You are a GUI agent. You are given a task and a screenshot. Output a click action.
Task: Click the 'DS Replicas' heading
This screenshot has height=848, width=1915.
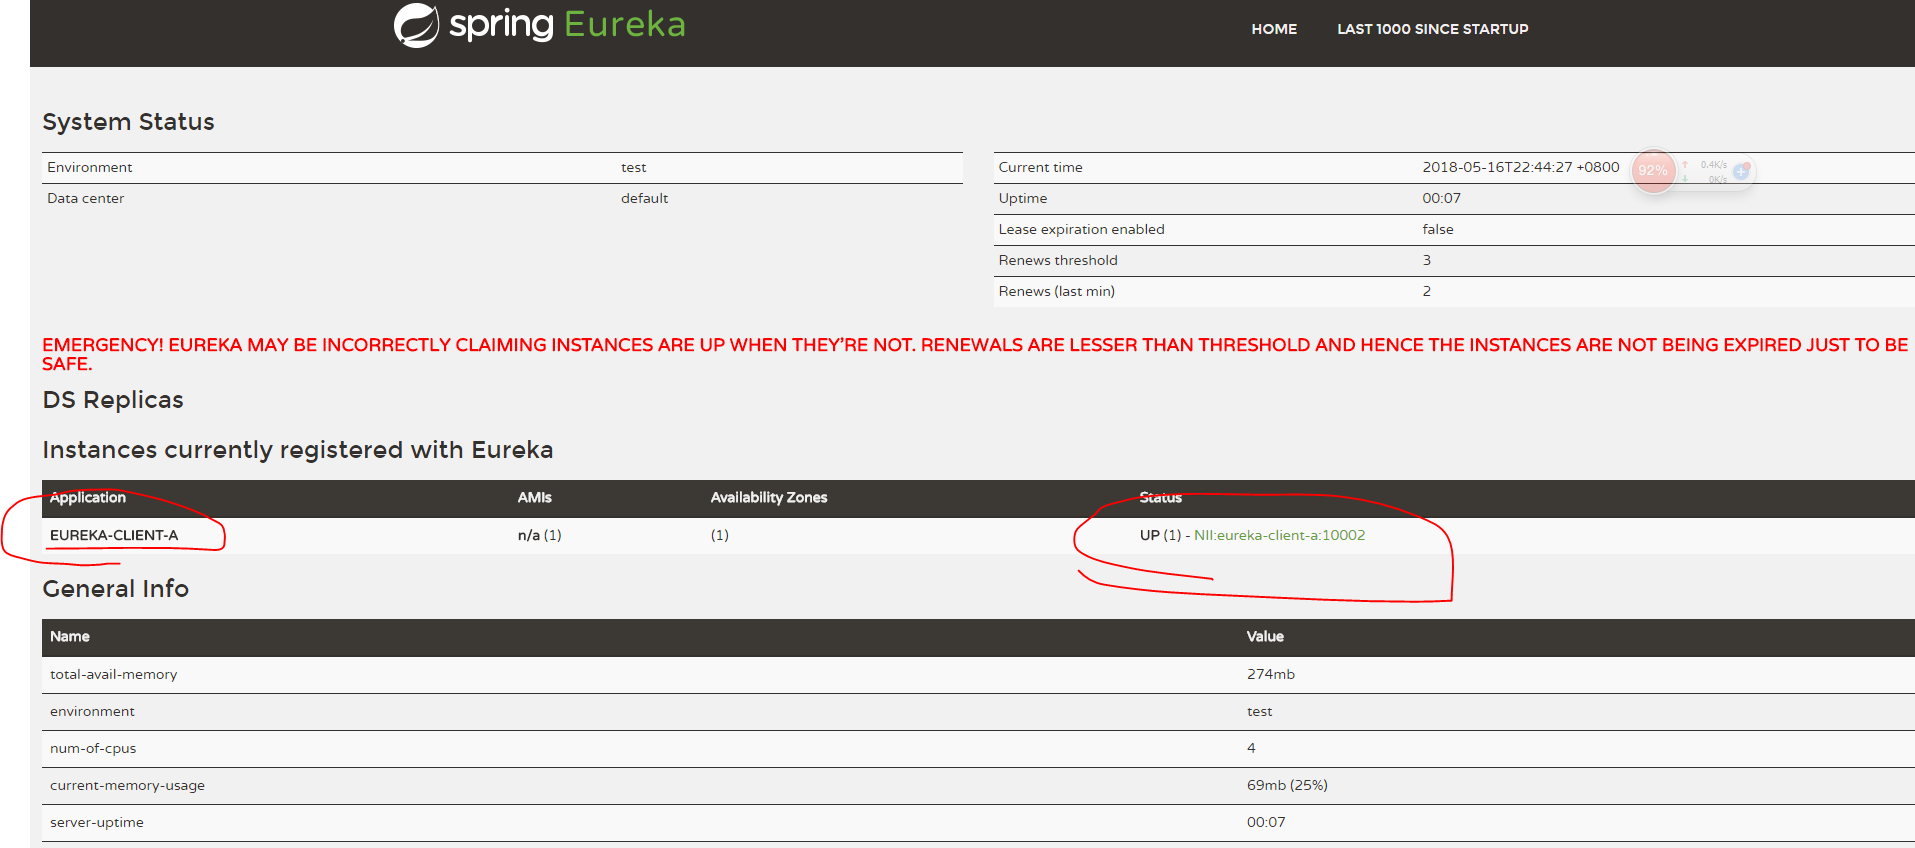pyautogui.click(x=113, y=400)
